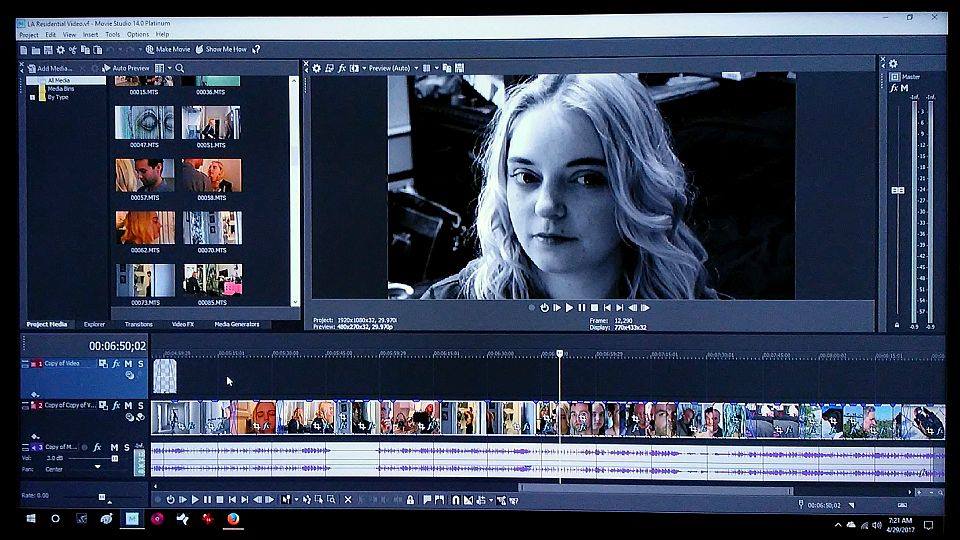Select the All Media folder
This screenshot has height=540, width=960.
point(59,80)
